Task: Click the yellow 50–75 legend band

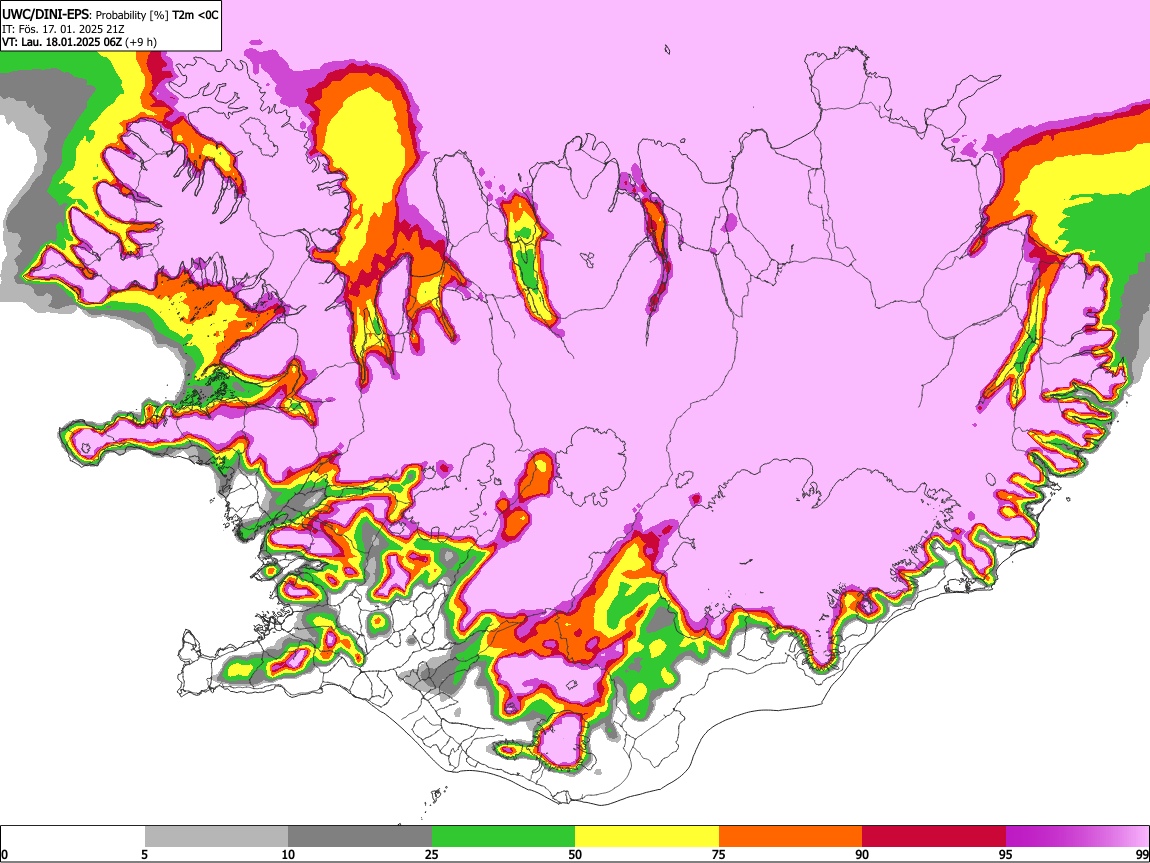Action: 647,836
